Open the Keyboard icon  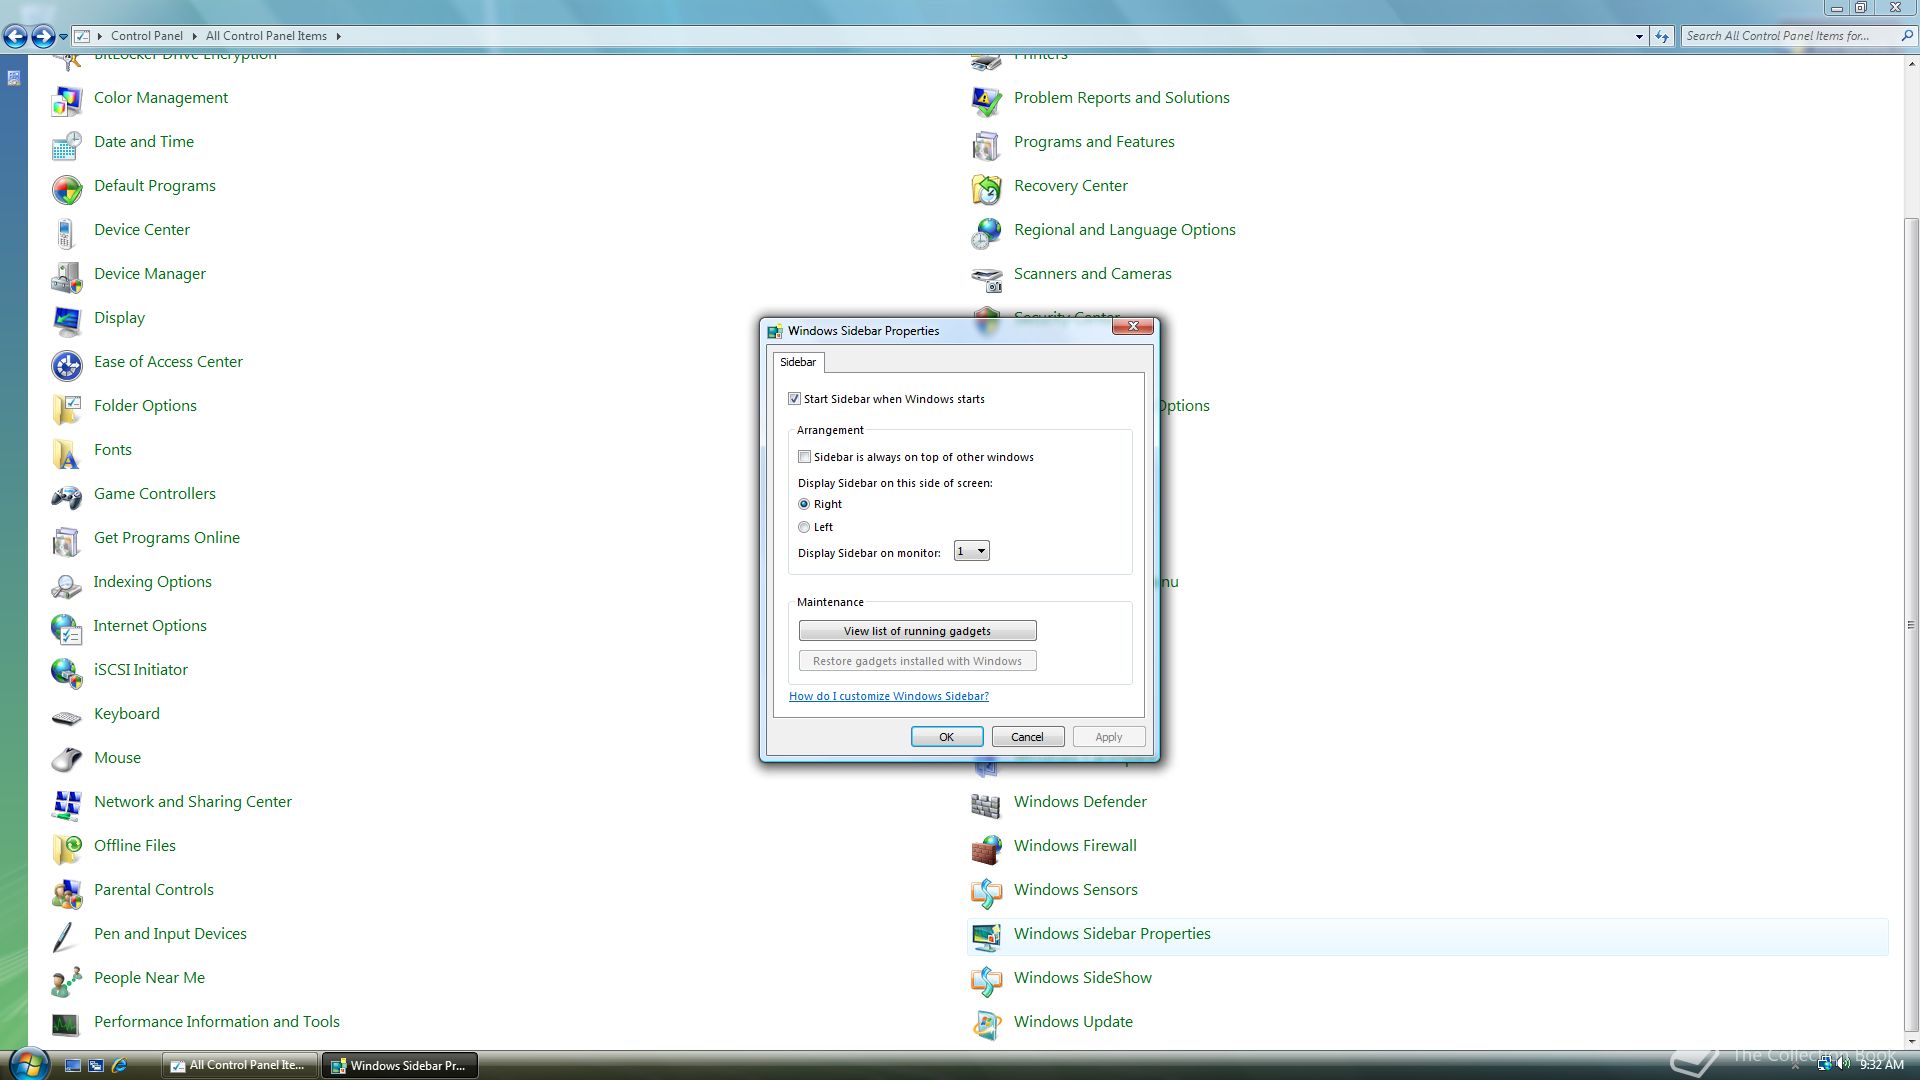(x=67, y=716)
